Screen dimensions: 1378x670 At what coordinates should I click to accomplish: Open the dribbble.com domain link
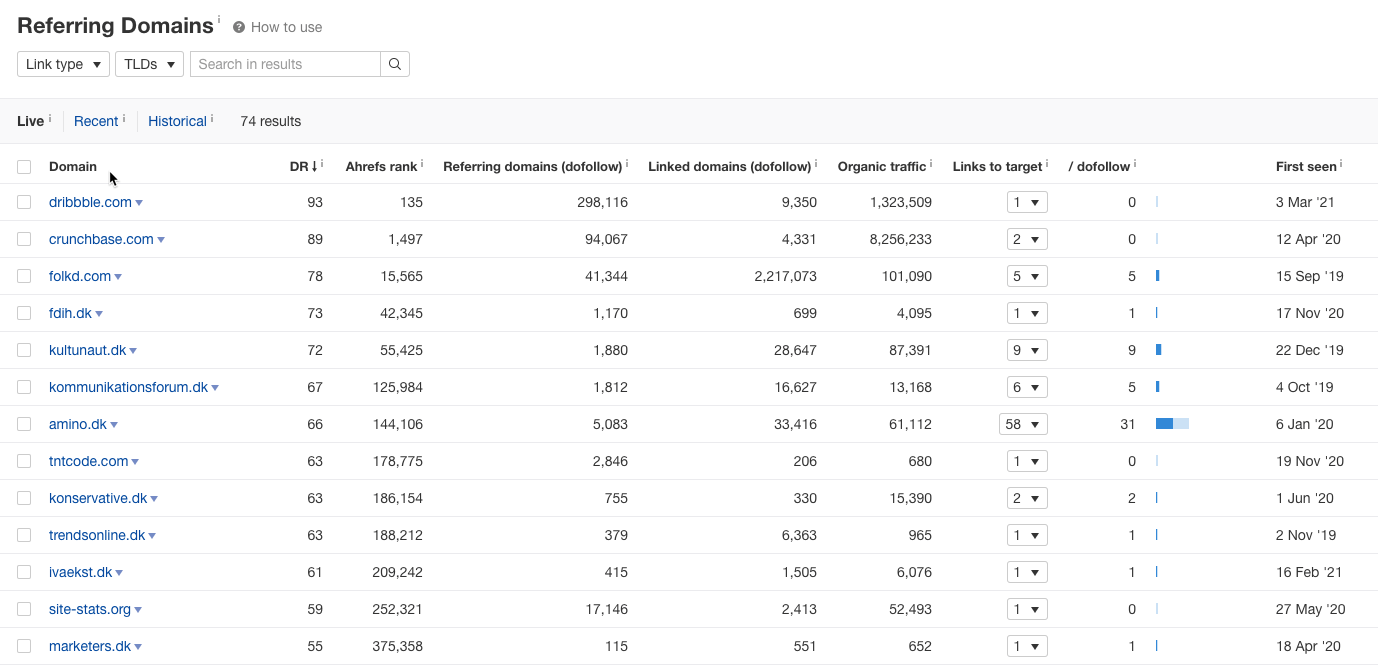click(90, 202)
